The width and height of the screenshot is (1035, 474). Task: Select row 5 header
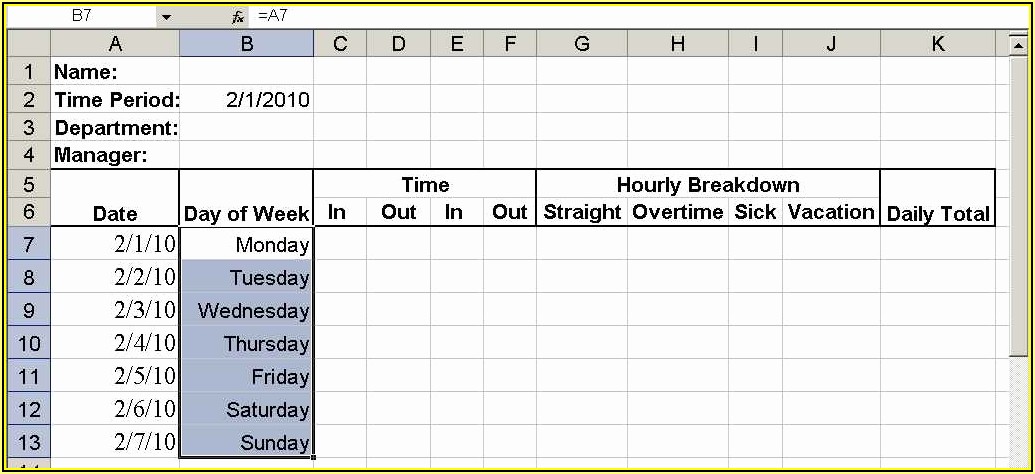28,185
